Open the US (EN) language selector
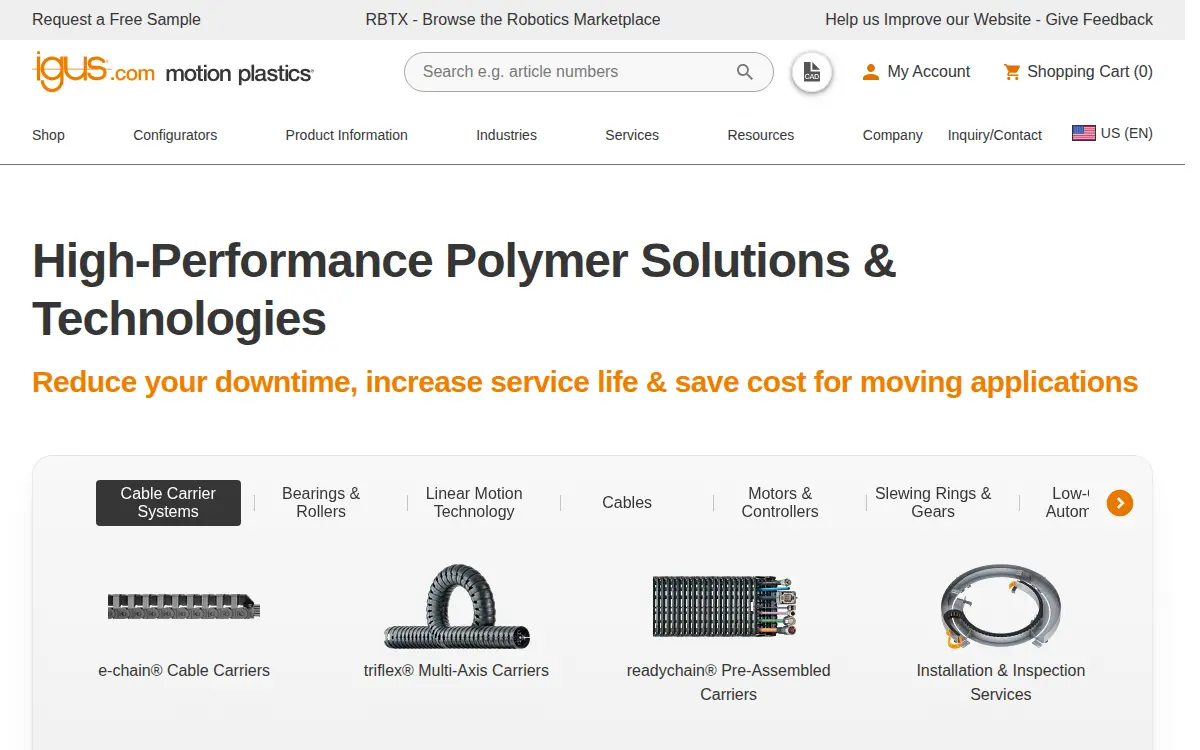 click(1112, 133)
